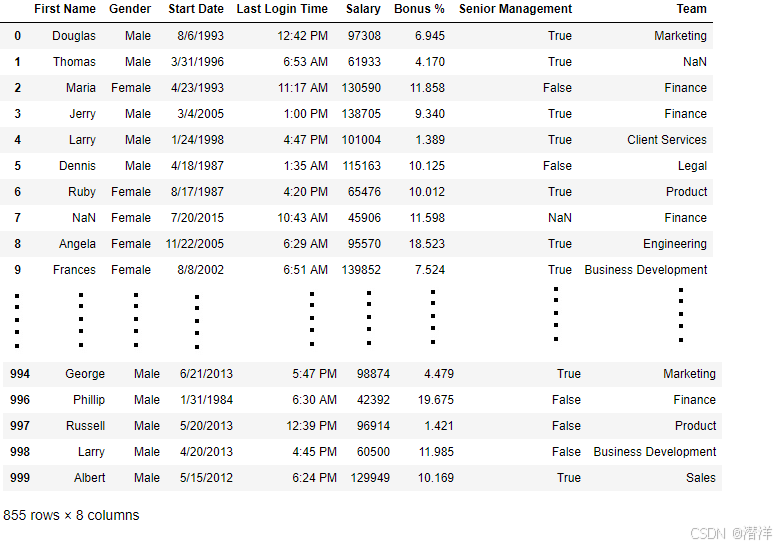Click the Start Date column header
Image resolution: width=779 pixels, height=547 pixels.
pos(196,9)
